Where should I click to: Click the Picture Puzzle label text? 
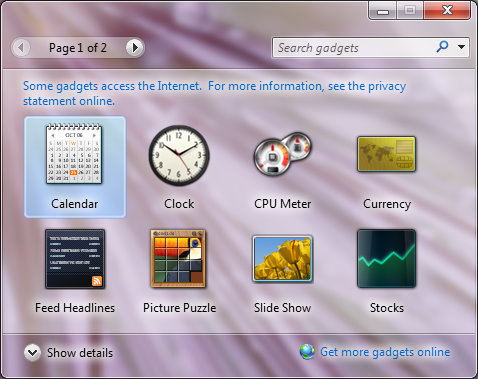[x=179, y=308]
